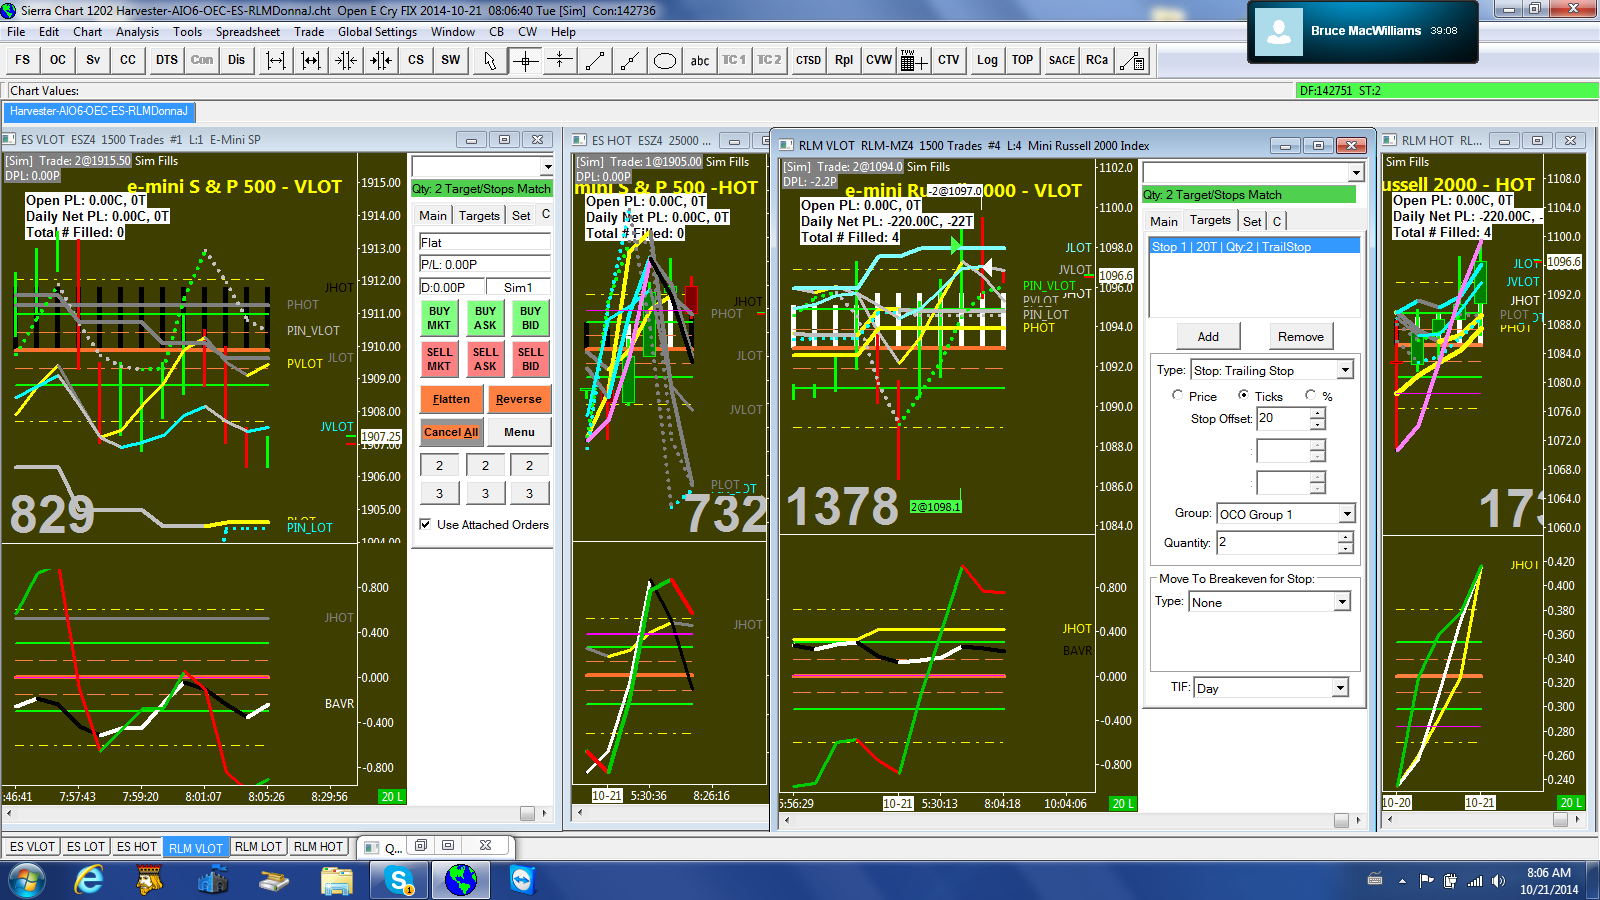Activate the chart crosshair tool
Screen dimensions: 1600x900
coord(525,60)
